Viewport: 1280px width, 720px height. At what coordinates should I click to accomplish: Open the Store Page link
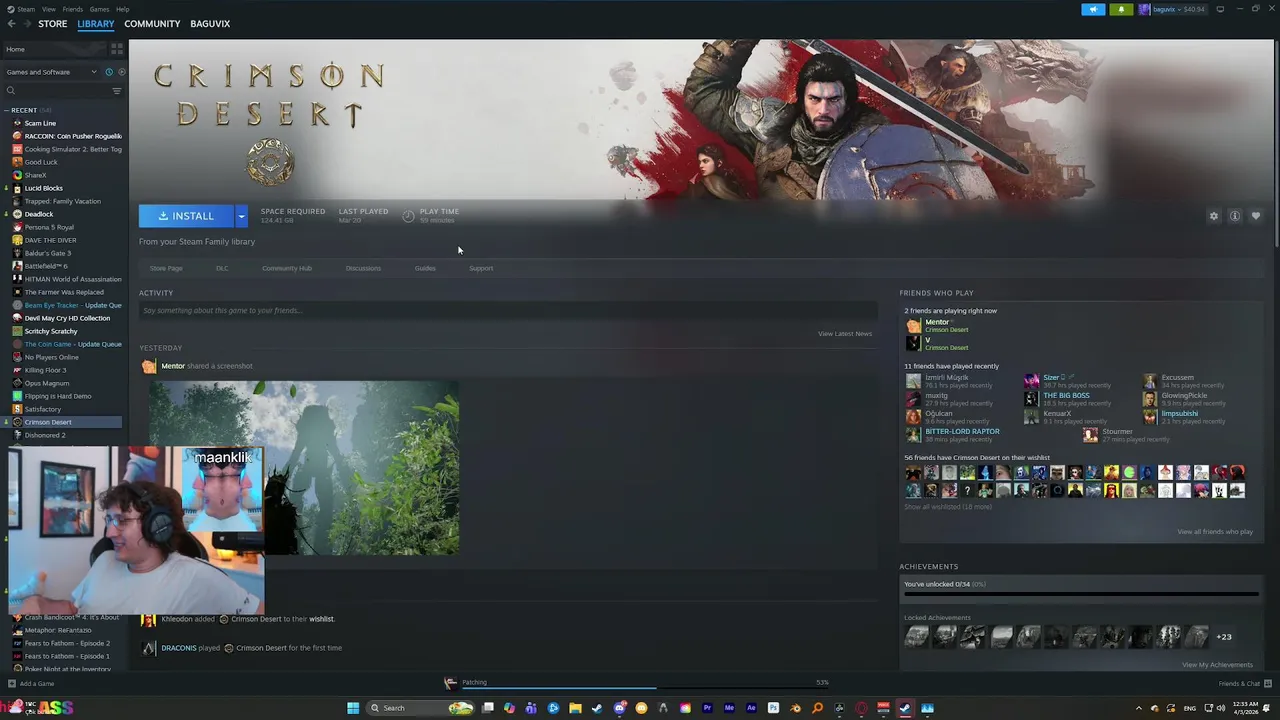(x=166, y=268)
